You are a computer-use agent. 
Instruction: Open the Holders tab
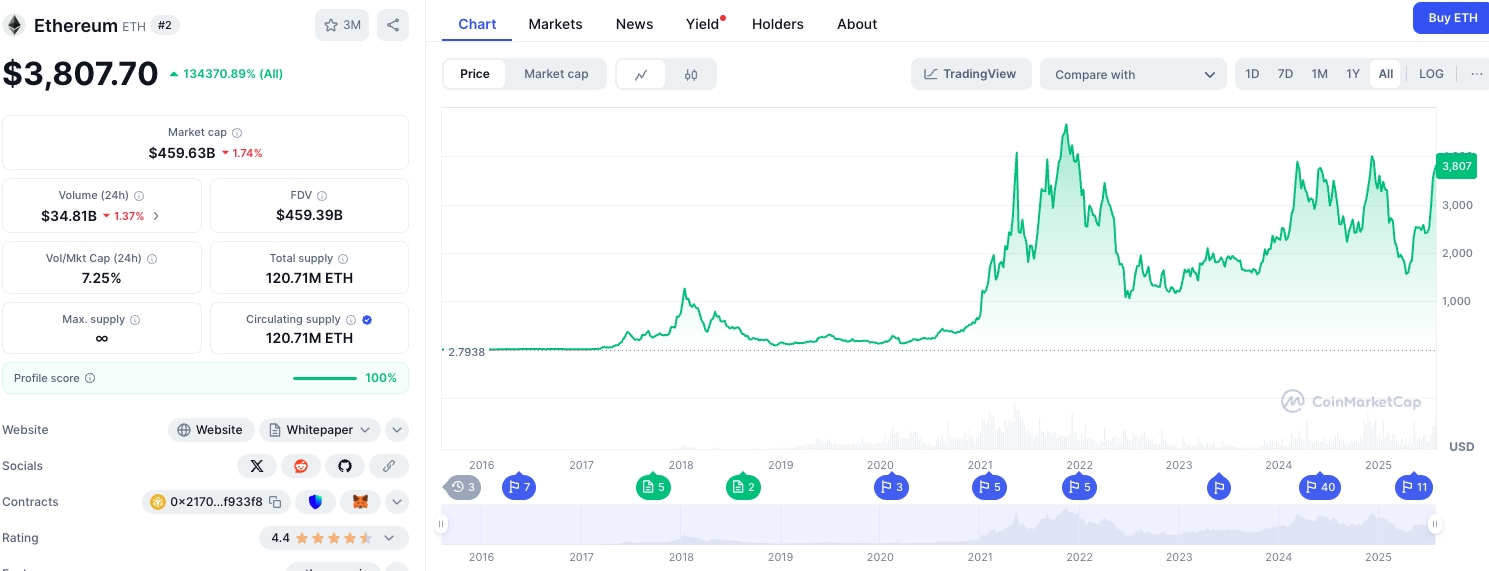pos(777,24)
